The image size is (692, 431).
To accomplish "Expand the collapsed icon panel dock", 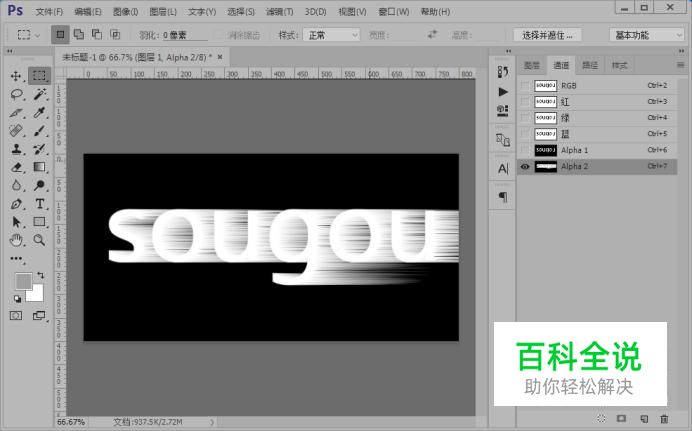I will pos(508,52).
